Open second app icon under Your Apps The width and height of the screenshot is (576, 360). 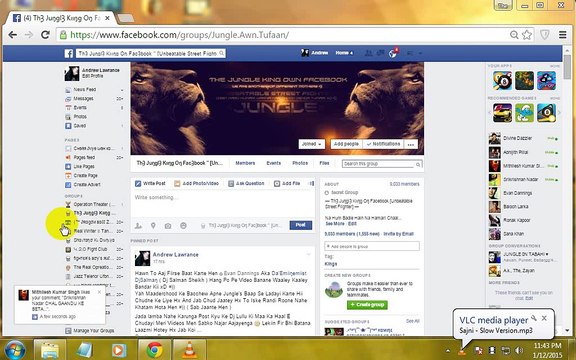tap(524, 80)
